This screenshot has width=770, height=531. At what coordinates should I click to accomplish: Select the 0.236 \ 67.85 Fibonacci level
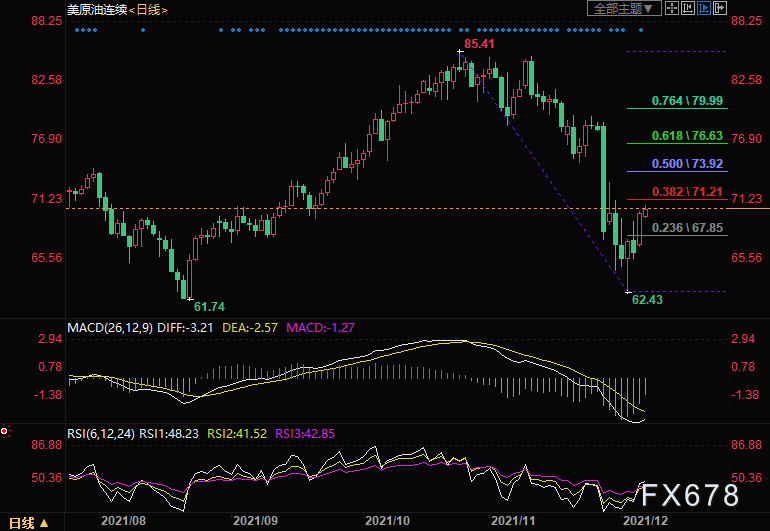(687, 227)
